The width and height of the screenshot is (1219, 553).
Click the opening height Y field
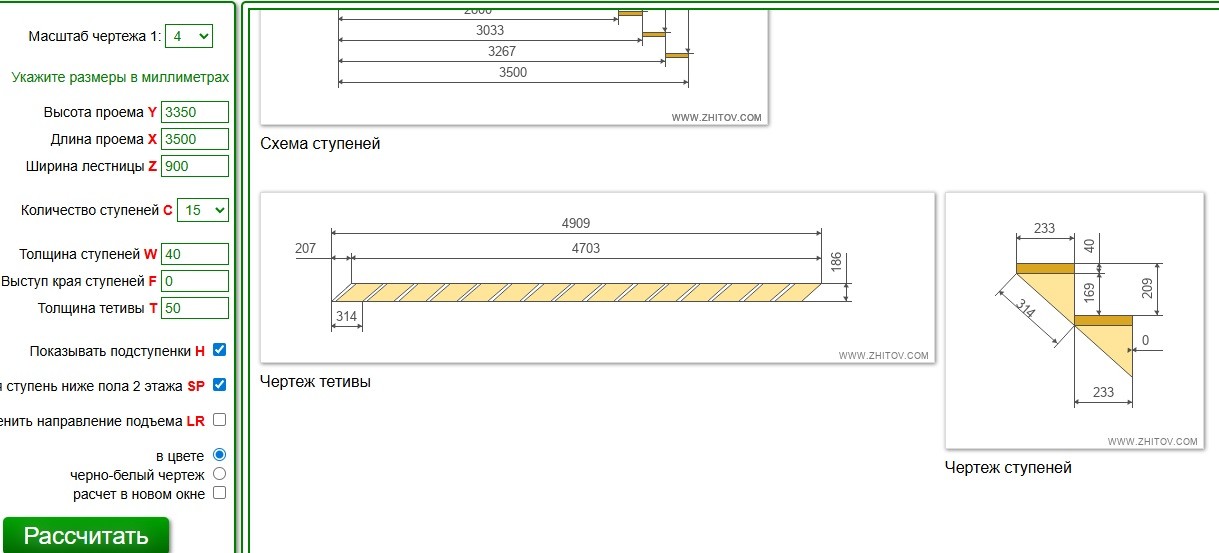[x=194, y=112]
